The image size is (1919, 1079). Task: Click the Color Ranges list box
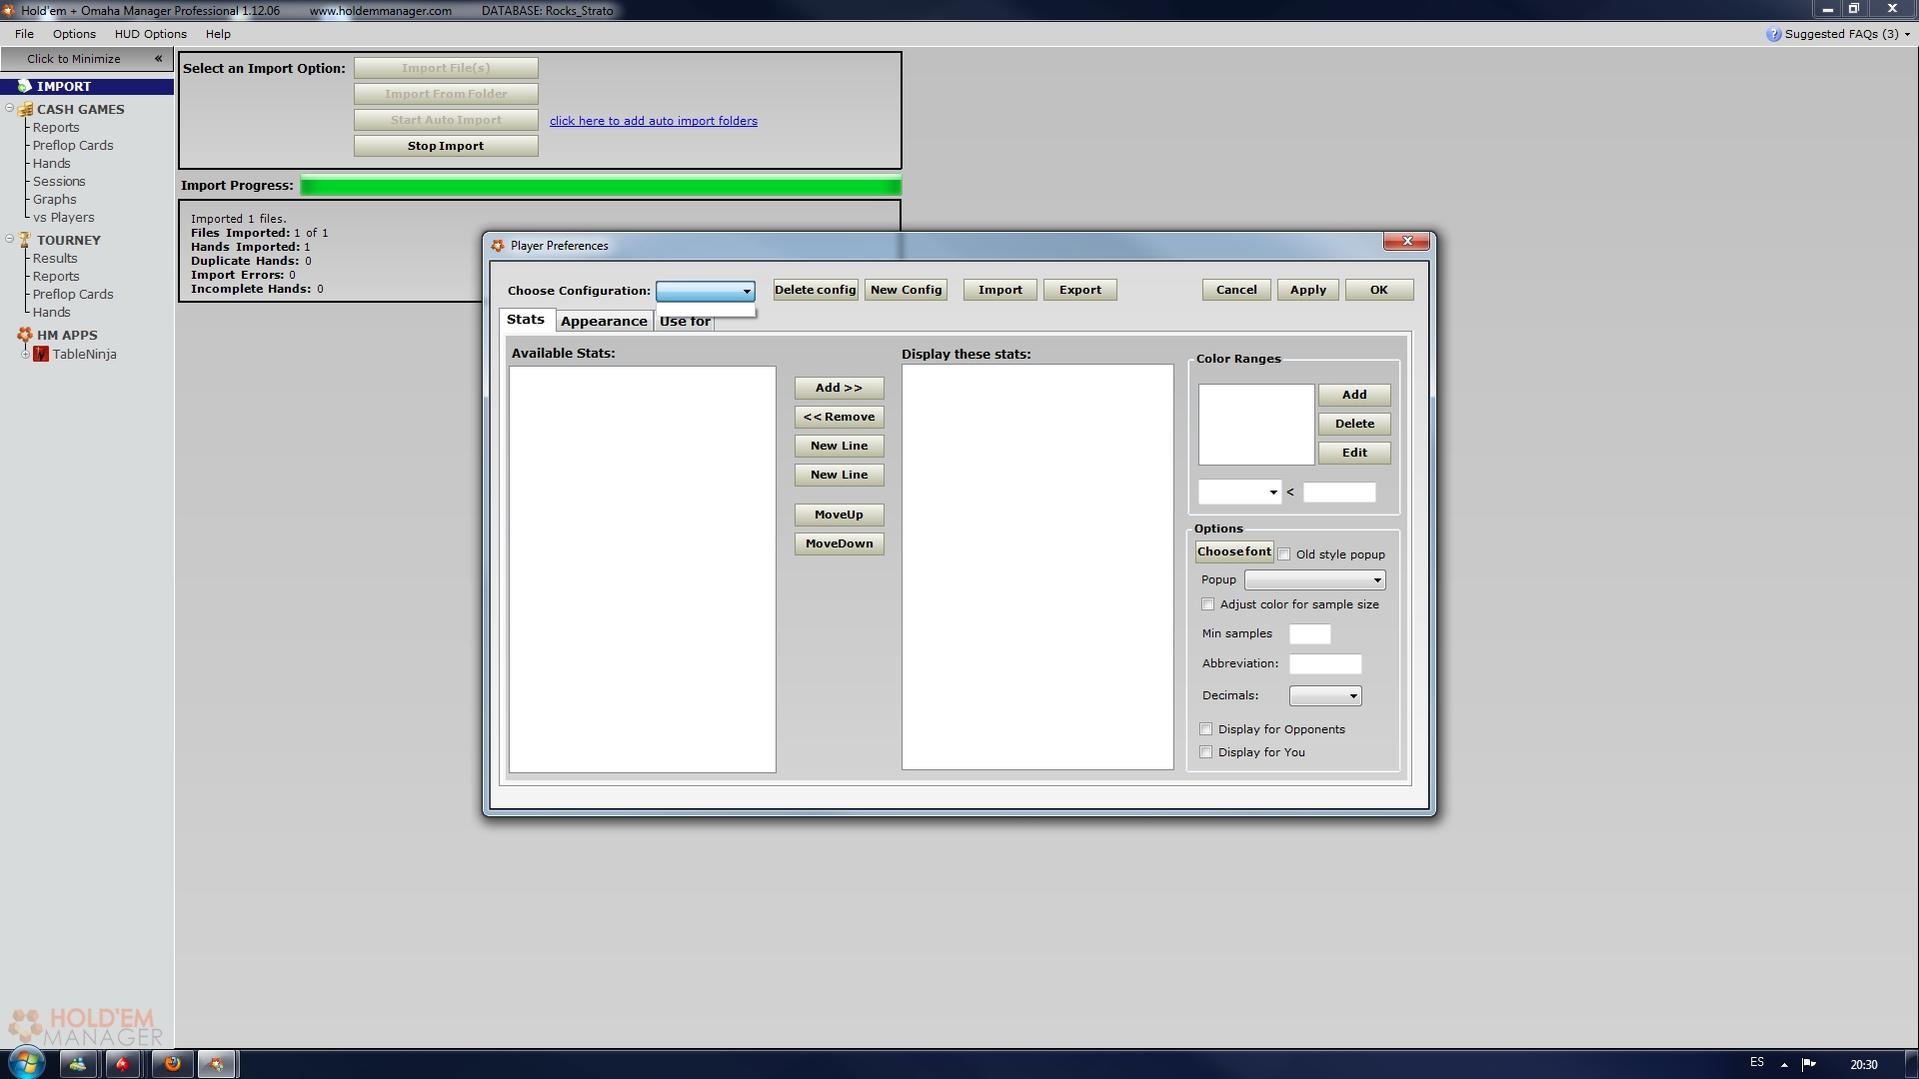click(1256, 425)
